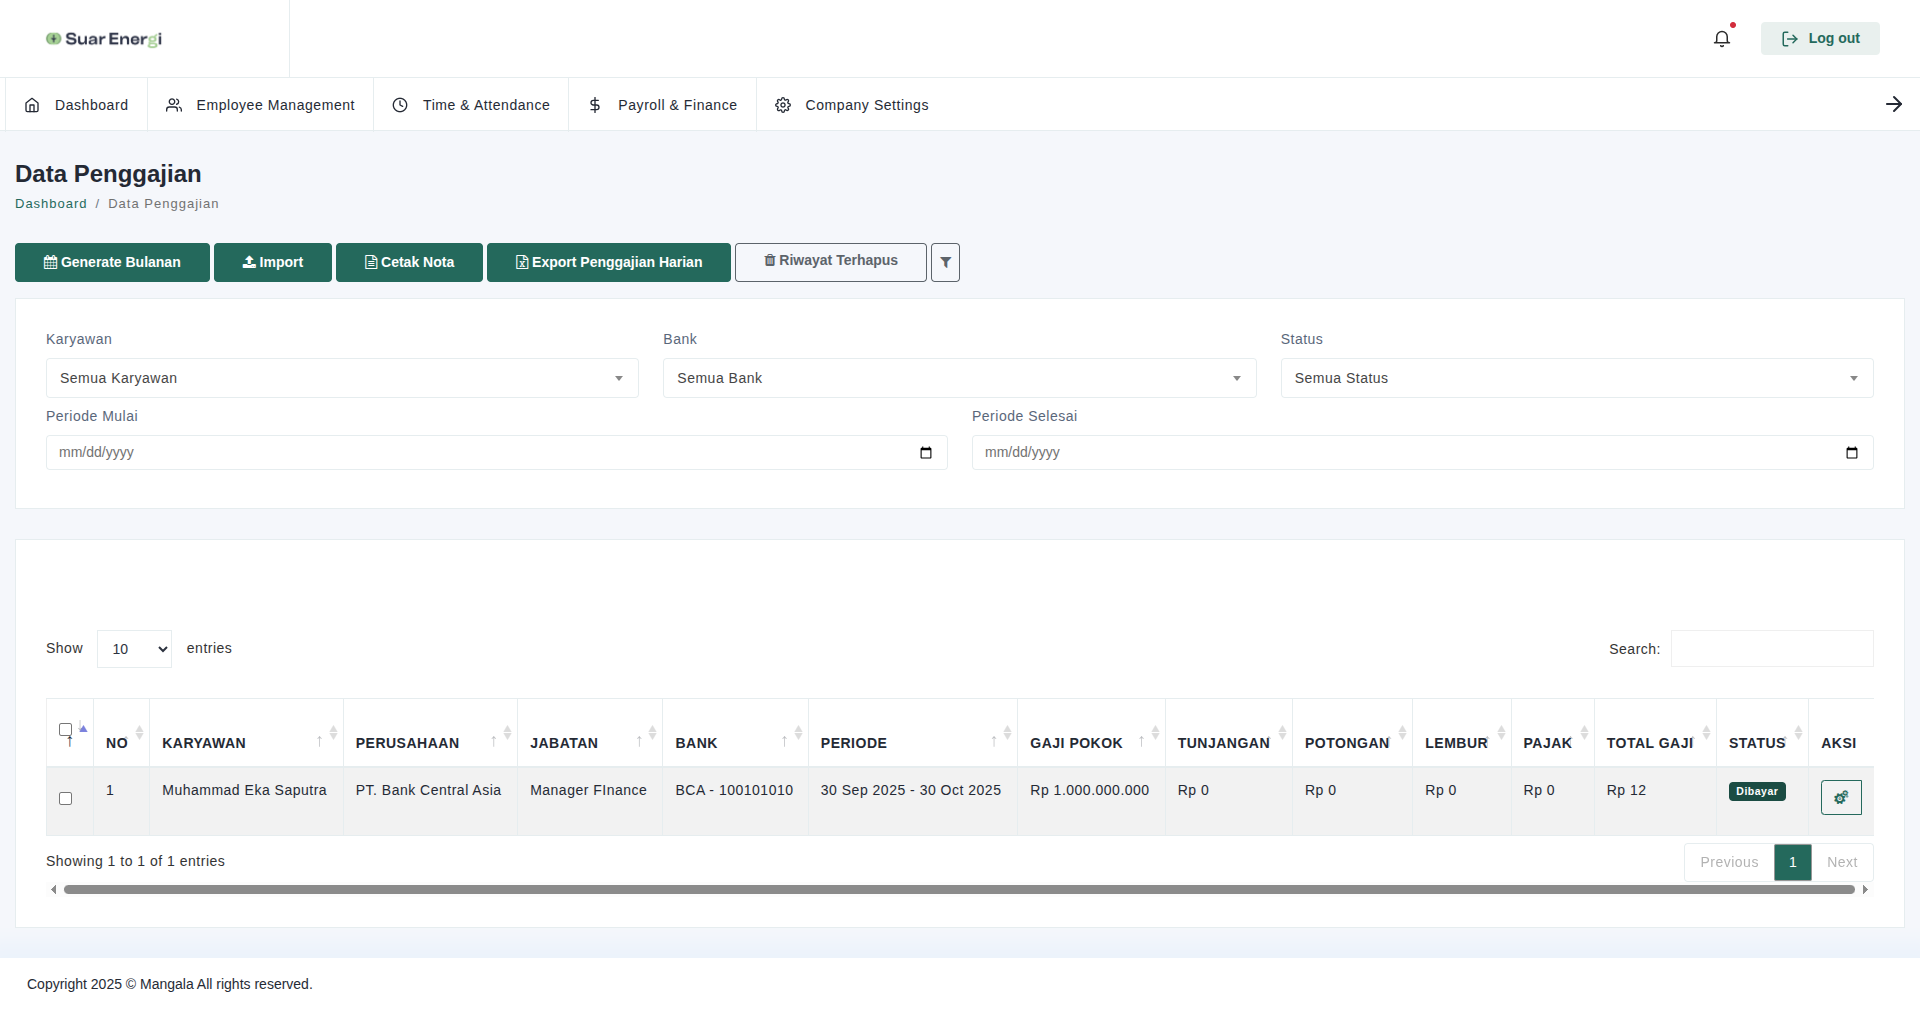This screenshot has height=1012, width=1920.
Task: Click the Dashboard breadcrumb link
Action: pos(51,203)
